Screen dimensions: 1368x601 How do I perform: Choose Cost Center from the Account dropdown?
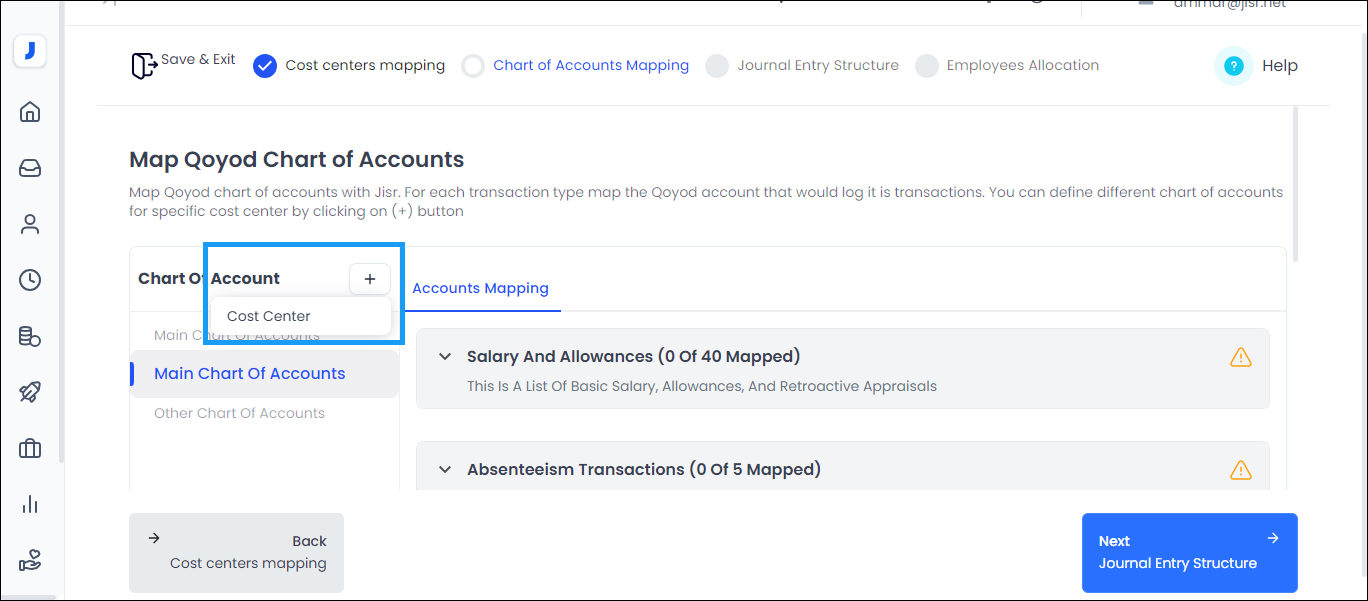pos(268,316)
